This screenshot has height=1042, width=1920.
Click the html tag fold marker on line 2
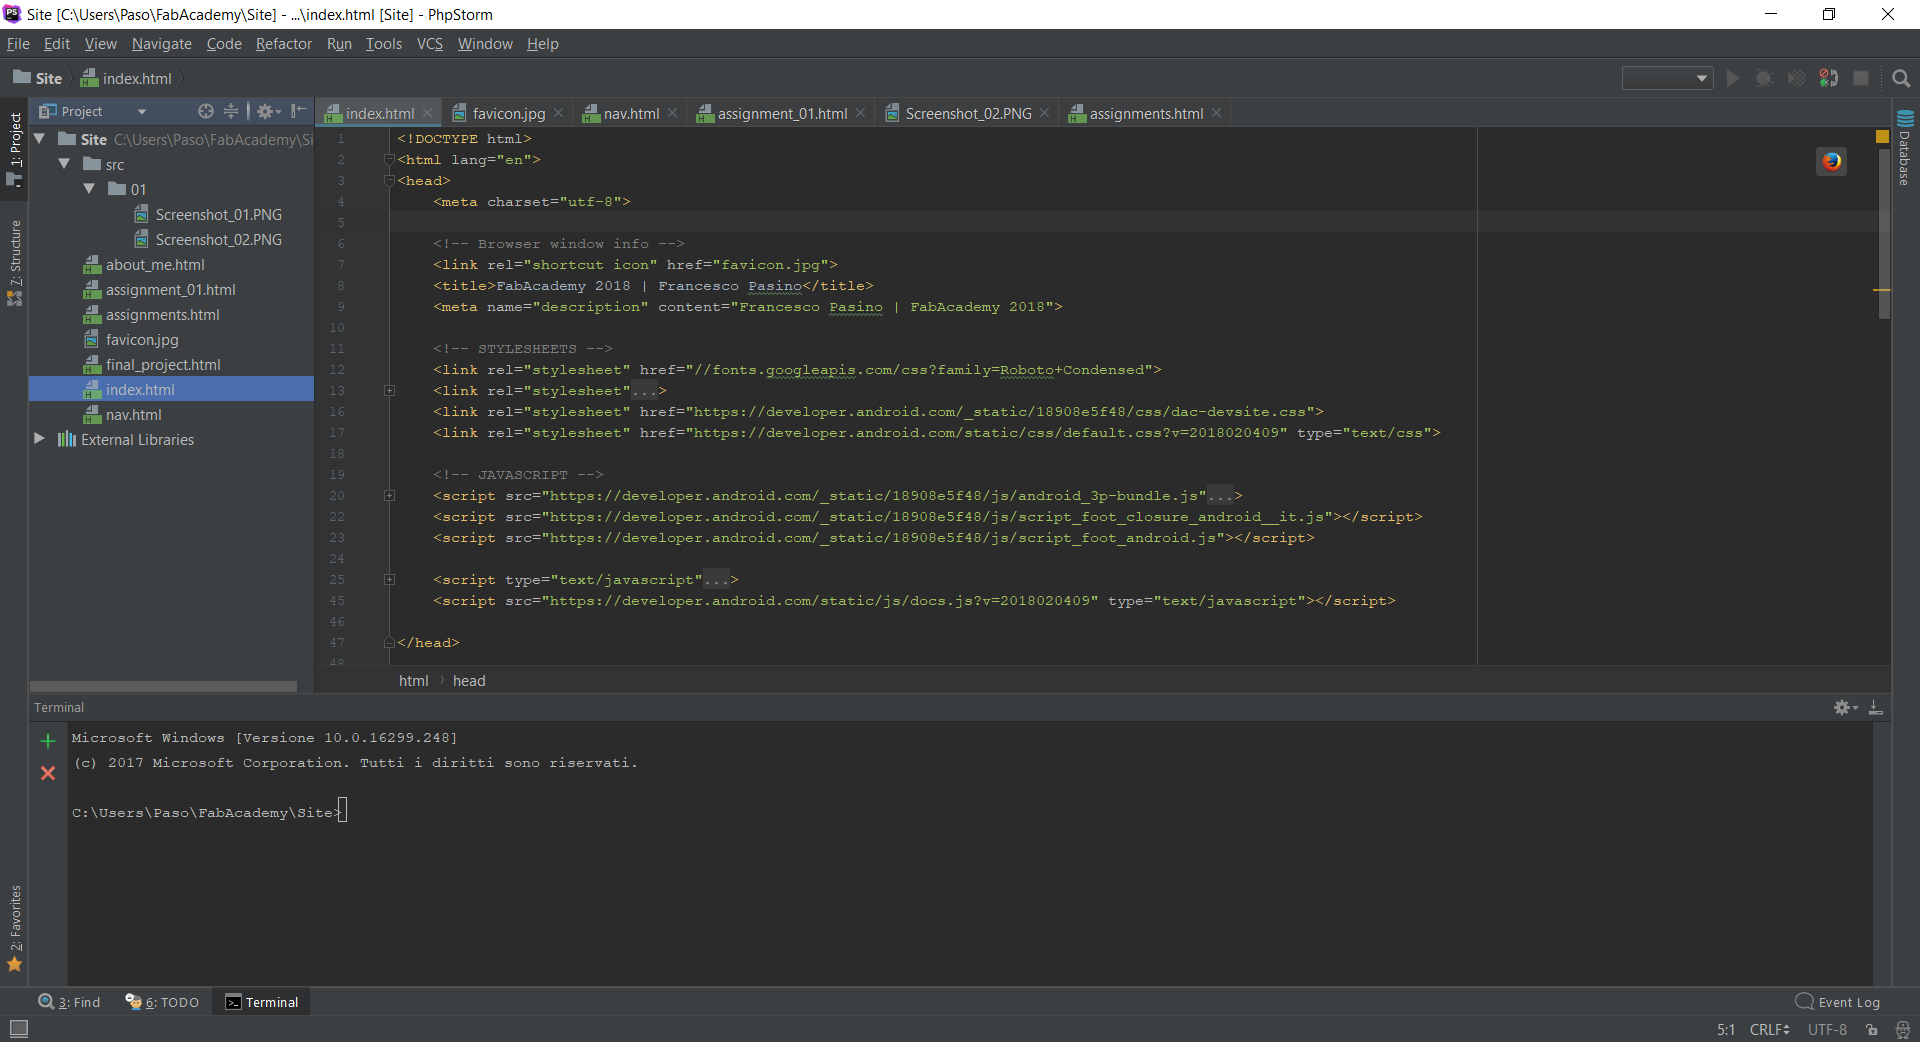pyautogui.click(x=390, y=160)
